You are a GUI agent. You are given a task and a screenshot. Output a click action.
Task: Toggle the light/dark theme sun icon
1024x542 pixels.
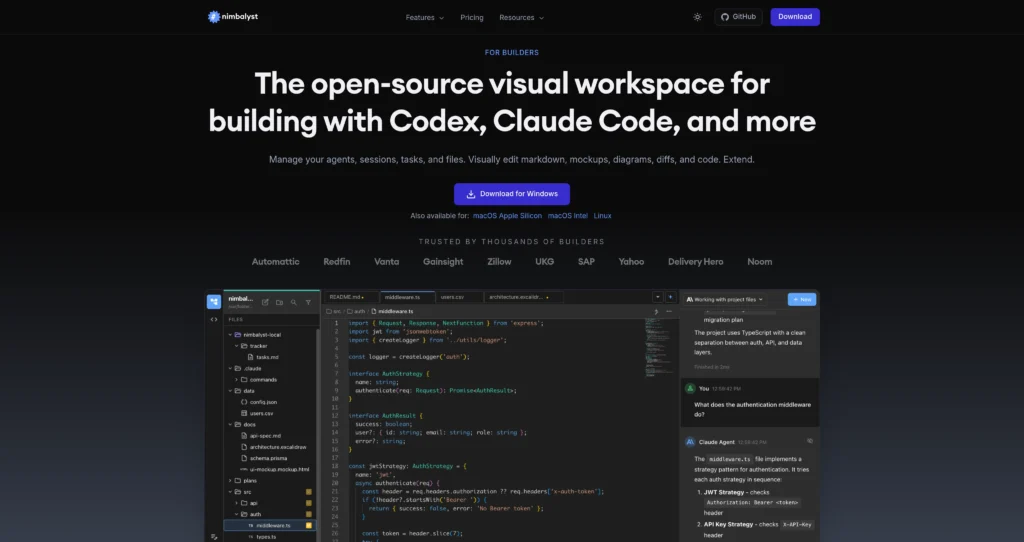coord(697,18)
